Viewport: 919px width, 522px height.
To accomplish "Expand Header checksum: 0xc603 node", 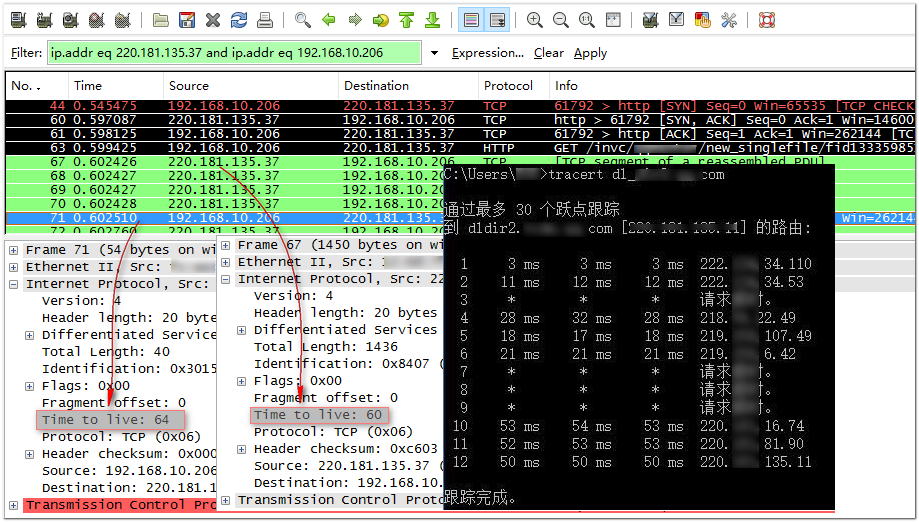I will 241,449.
